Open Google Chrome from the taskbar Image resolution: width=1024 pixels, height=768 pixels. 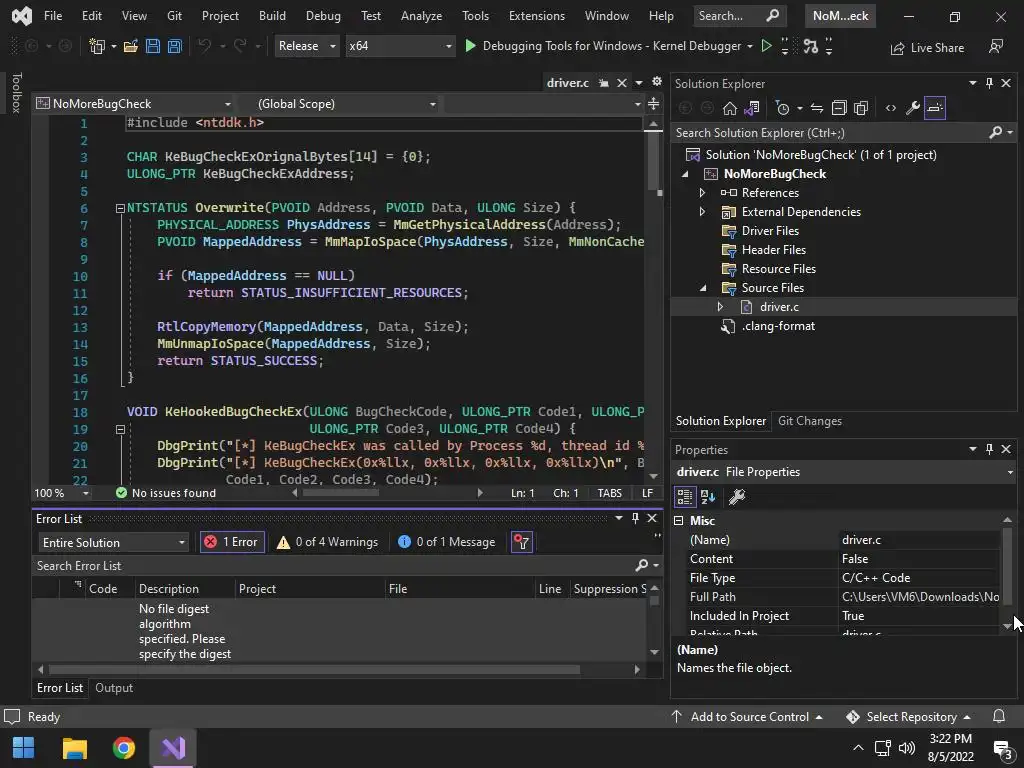123,748
